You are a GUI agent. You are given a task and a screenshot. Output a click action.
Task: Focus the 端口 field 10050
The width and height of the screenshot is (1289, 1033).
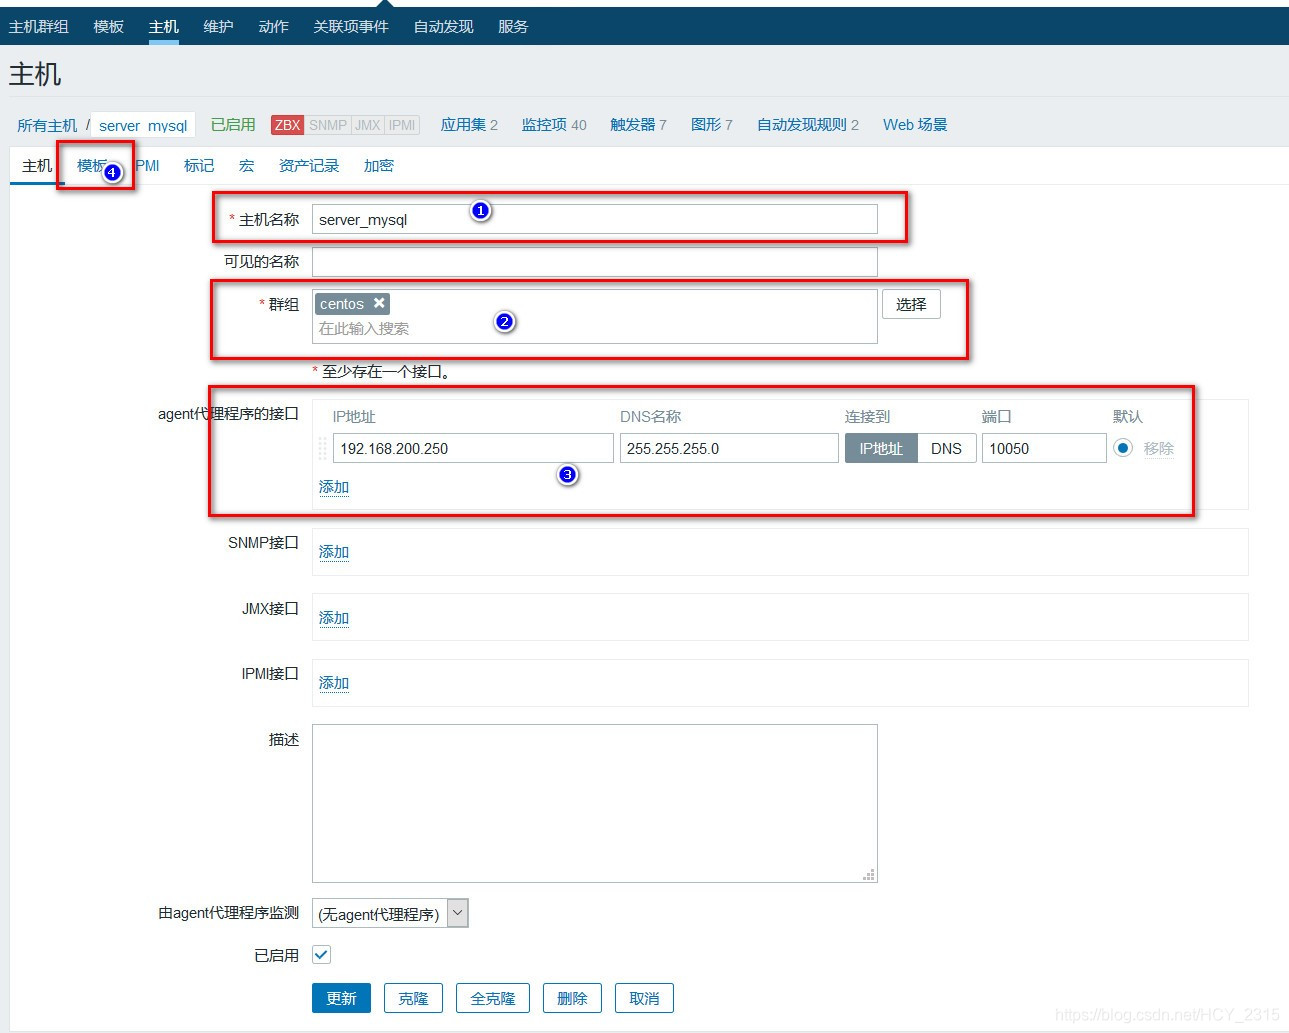[x=1044, y=448]
